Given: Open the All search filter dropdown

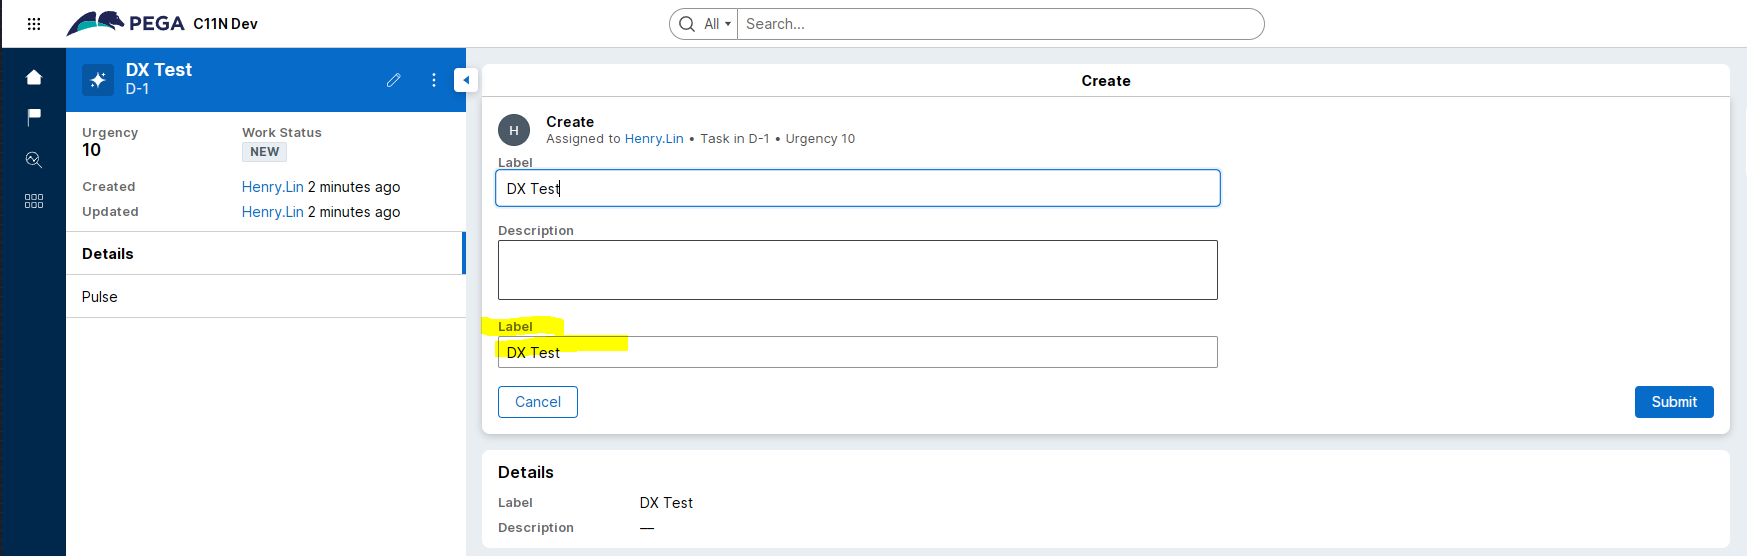Looking at the screenshot, I should (x=716, y=24).
